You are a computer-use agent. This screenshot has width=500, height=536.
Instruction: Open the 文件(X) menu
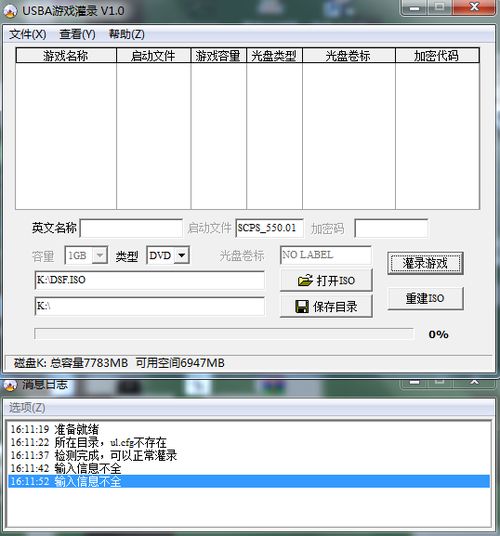tap(27, 34)
